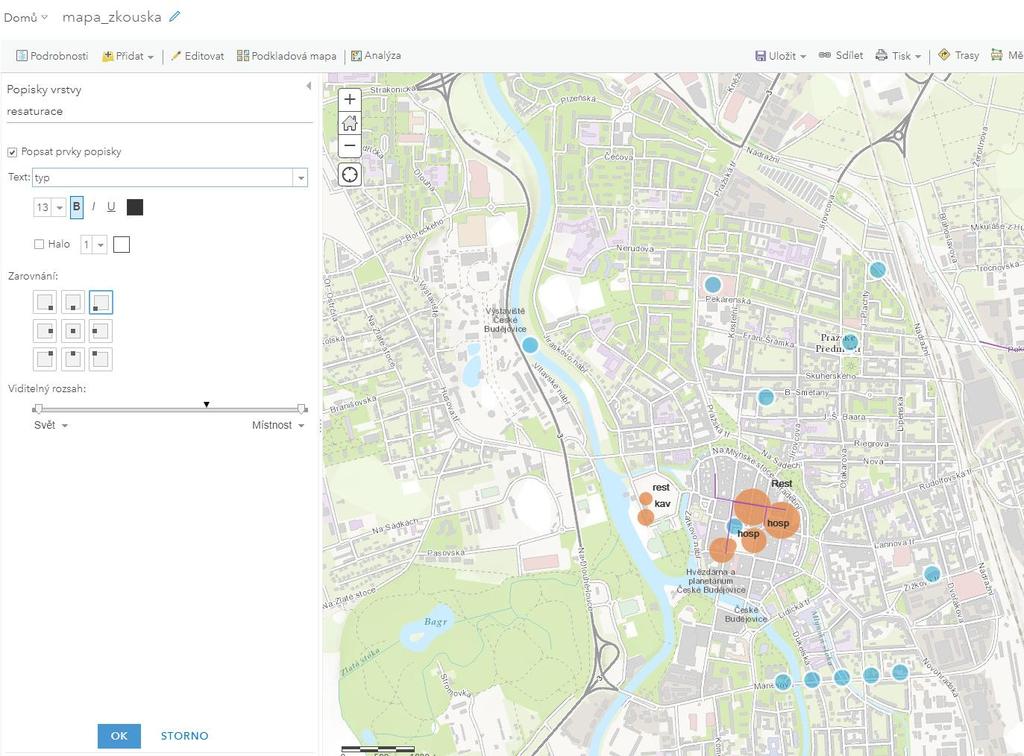Select middle-right label alignment

(x=101, y=331)
